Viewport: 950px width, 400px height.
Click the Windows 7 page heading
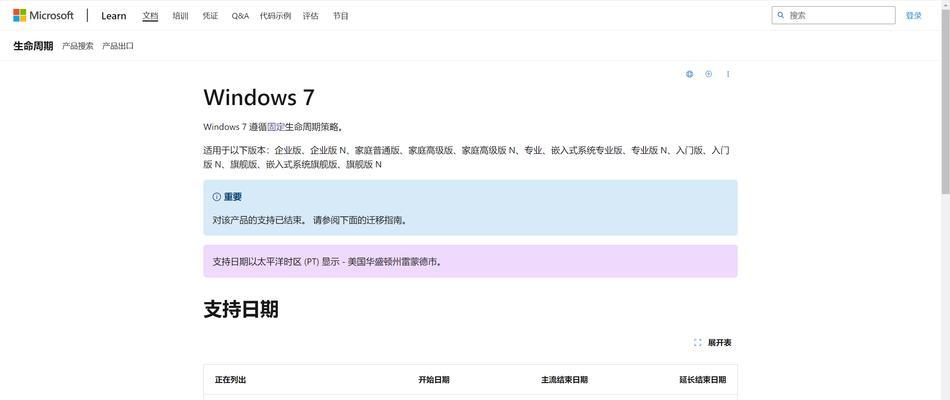pyautogui.click(x=259, y=98)
